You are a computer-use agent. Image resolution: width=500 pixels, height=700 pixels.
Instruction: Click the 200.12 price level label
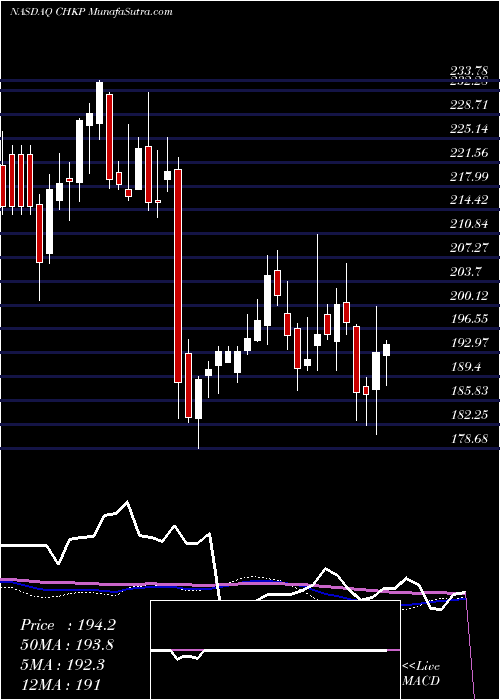[469, 296]
